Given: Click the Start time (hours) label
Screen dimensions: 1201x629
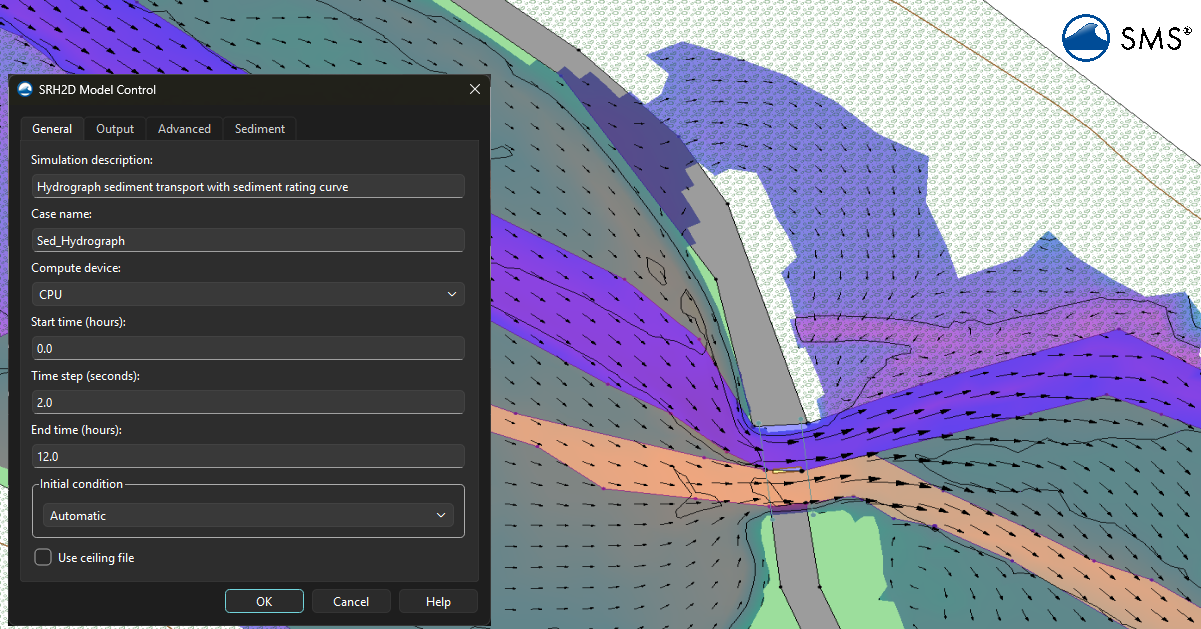Looking at the screenshot, I should (x=78, y=322).
